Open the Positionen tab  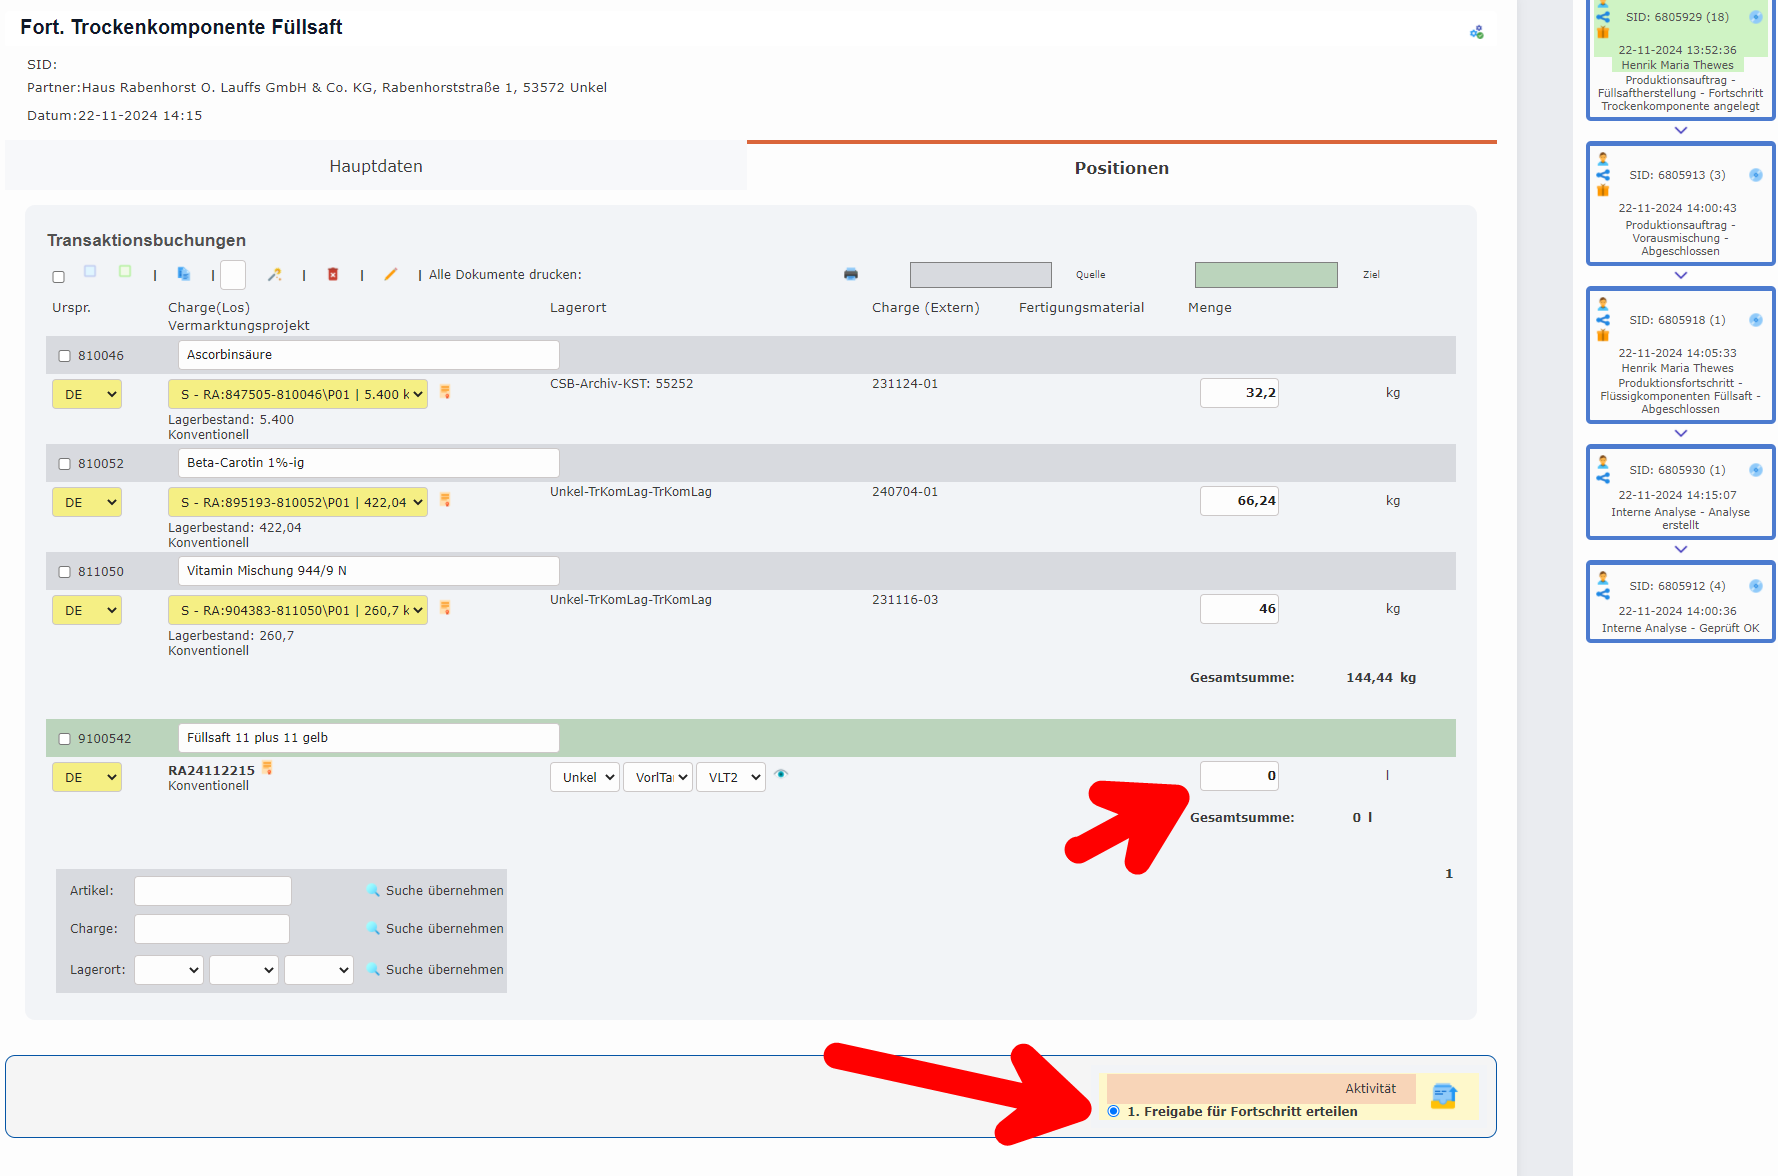point(1121,168)
